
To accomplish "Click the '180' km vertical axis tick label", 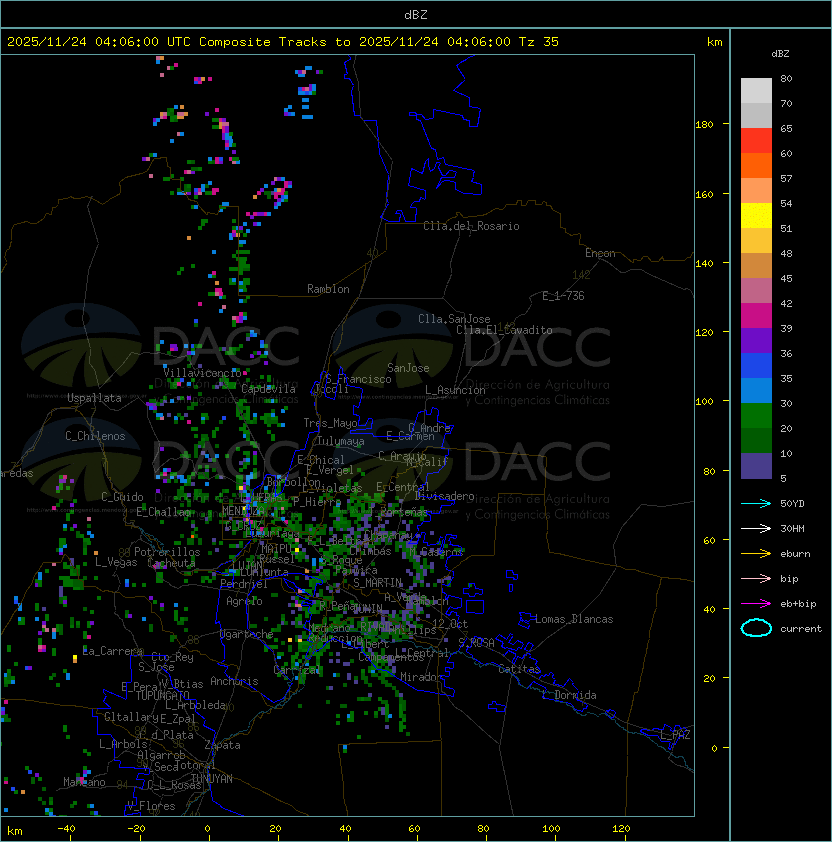I will pyautogui.click(x=704, y=125).
